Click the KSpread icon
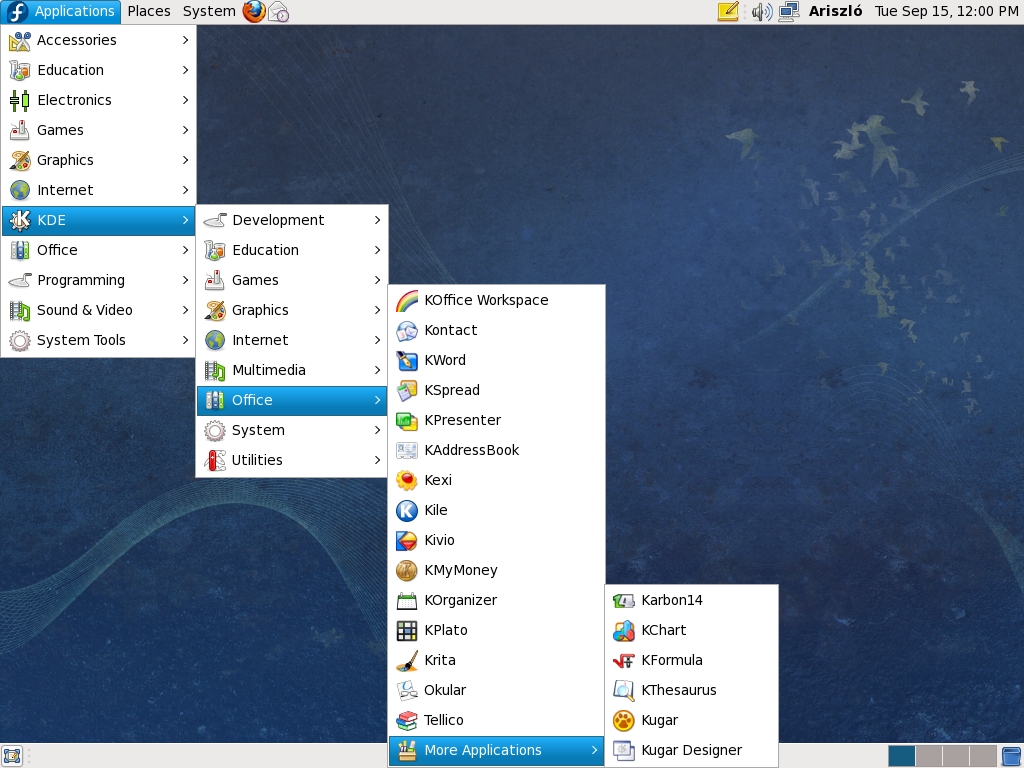1024x768 pixels. (407, 391)
